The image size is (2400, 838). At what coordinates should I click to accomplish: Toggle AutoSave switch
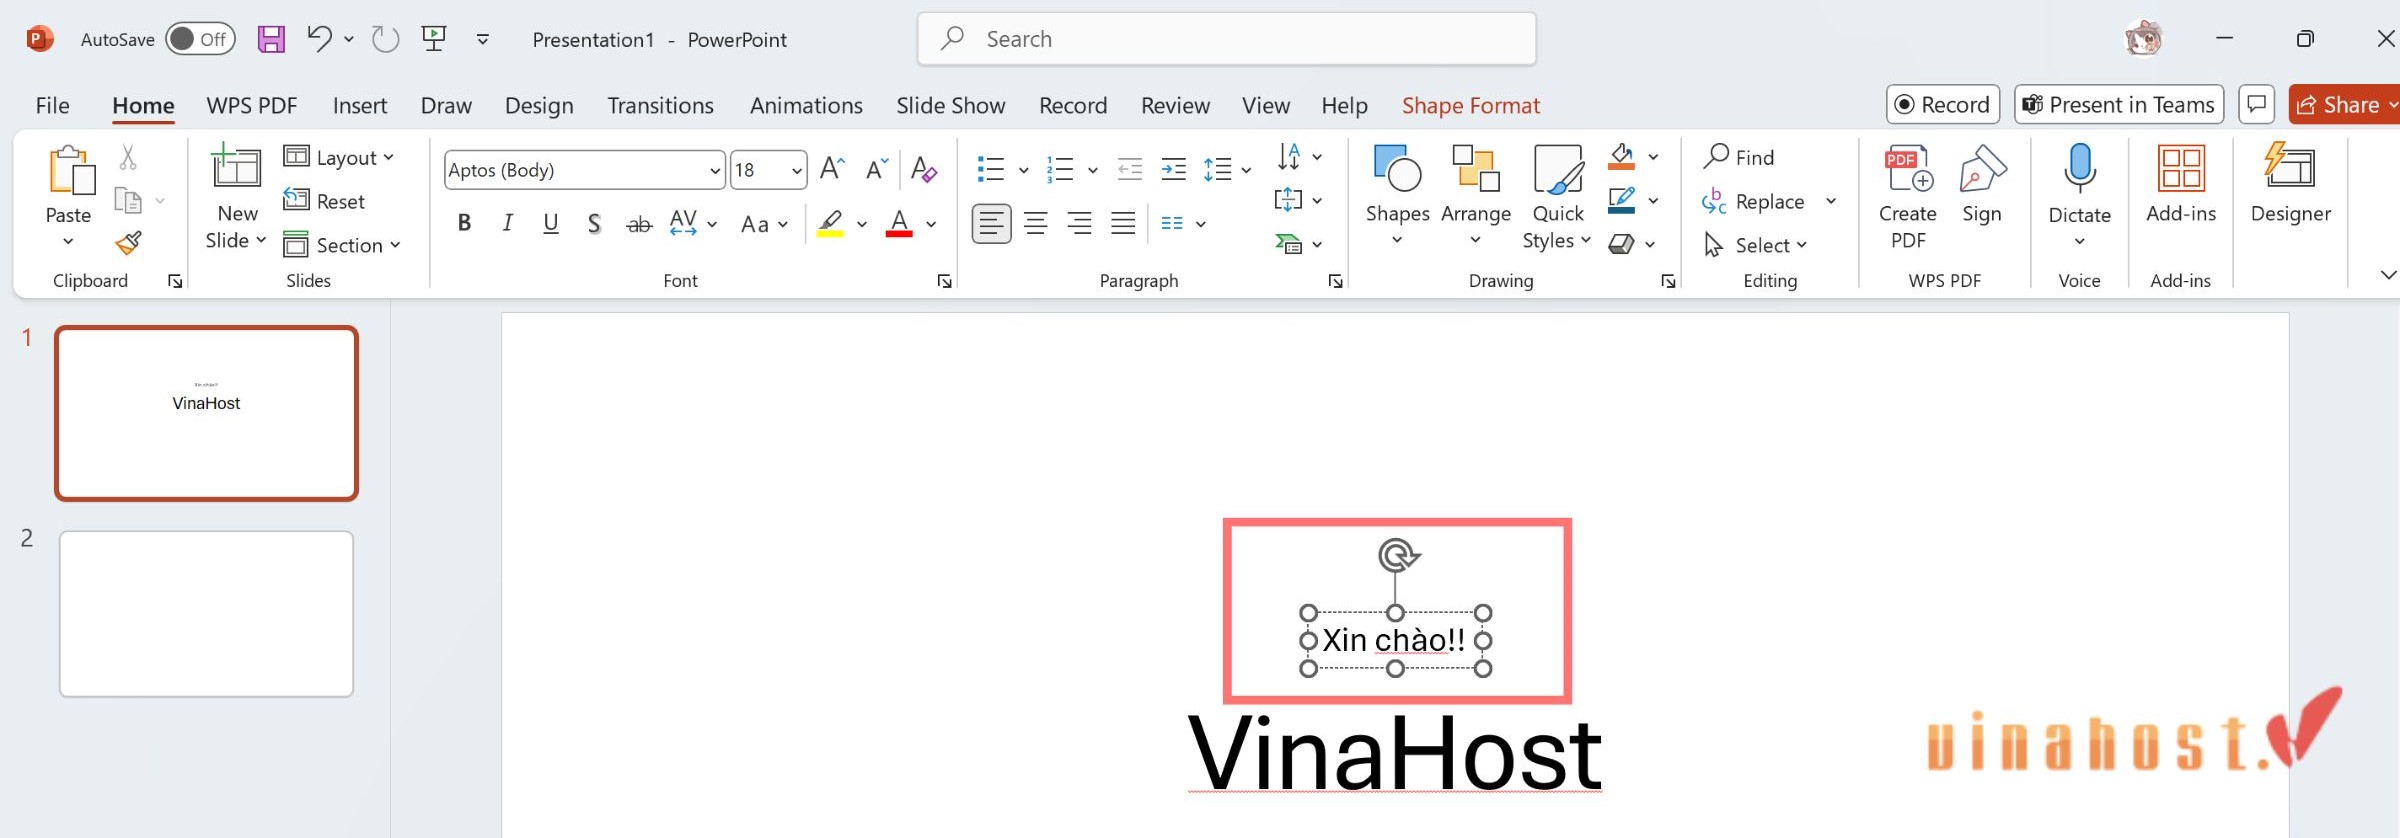click(x=200, y=39)
